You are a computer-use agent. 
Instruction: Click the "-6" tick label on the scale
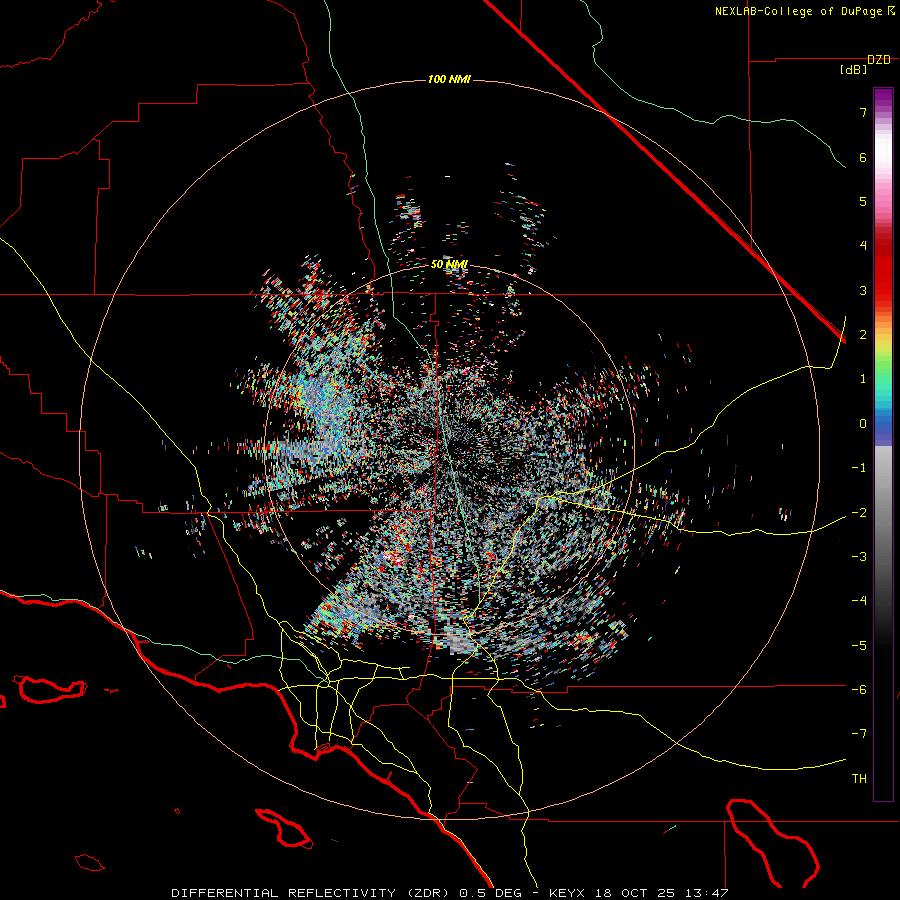tap(859, 690)
